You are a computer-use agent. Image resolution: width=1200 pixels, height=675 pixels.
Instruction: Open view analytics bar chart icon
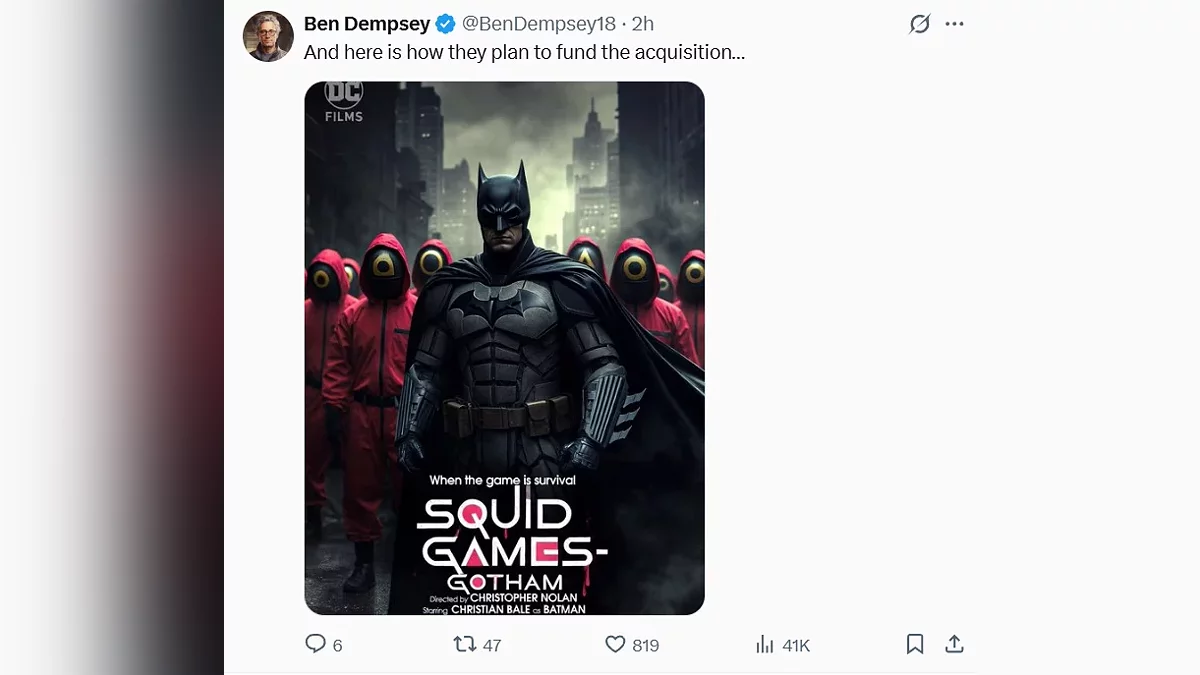[765, 644]
